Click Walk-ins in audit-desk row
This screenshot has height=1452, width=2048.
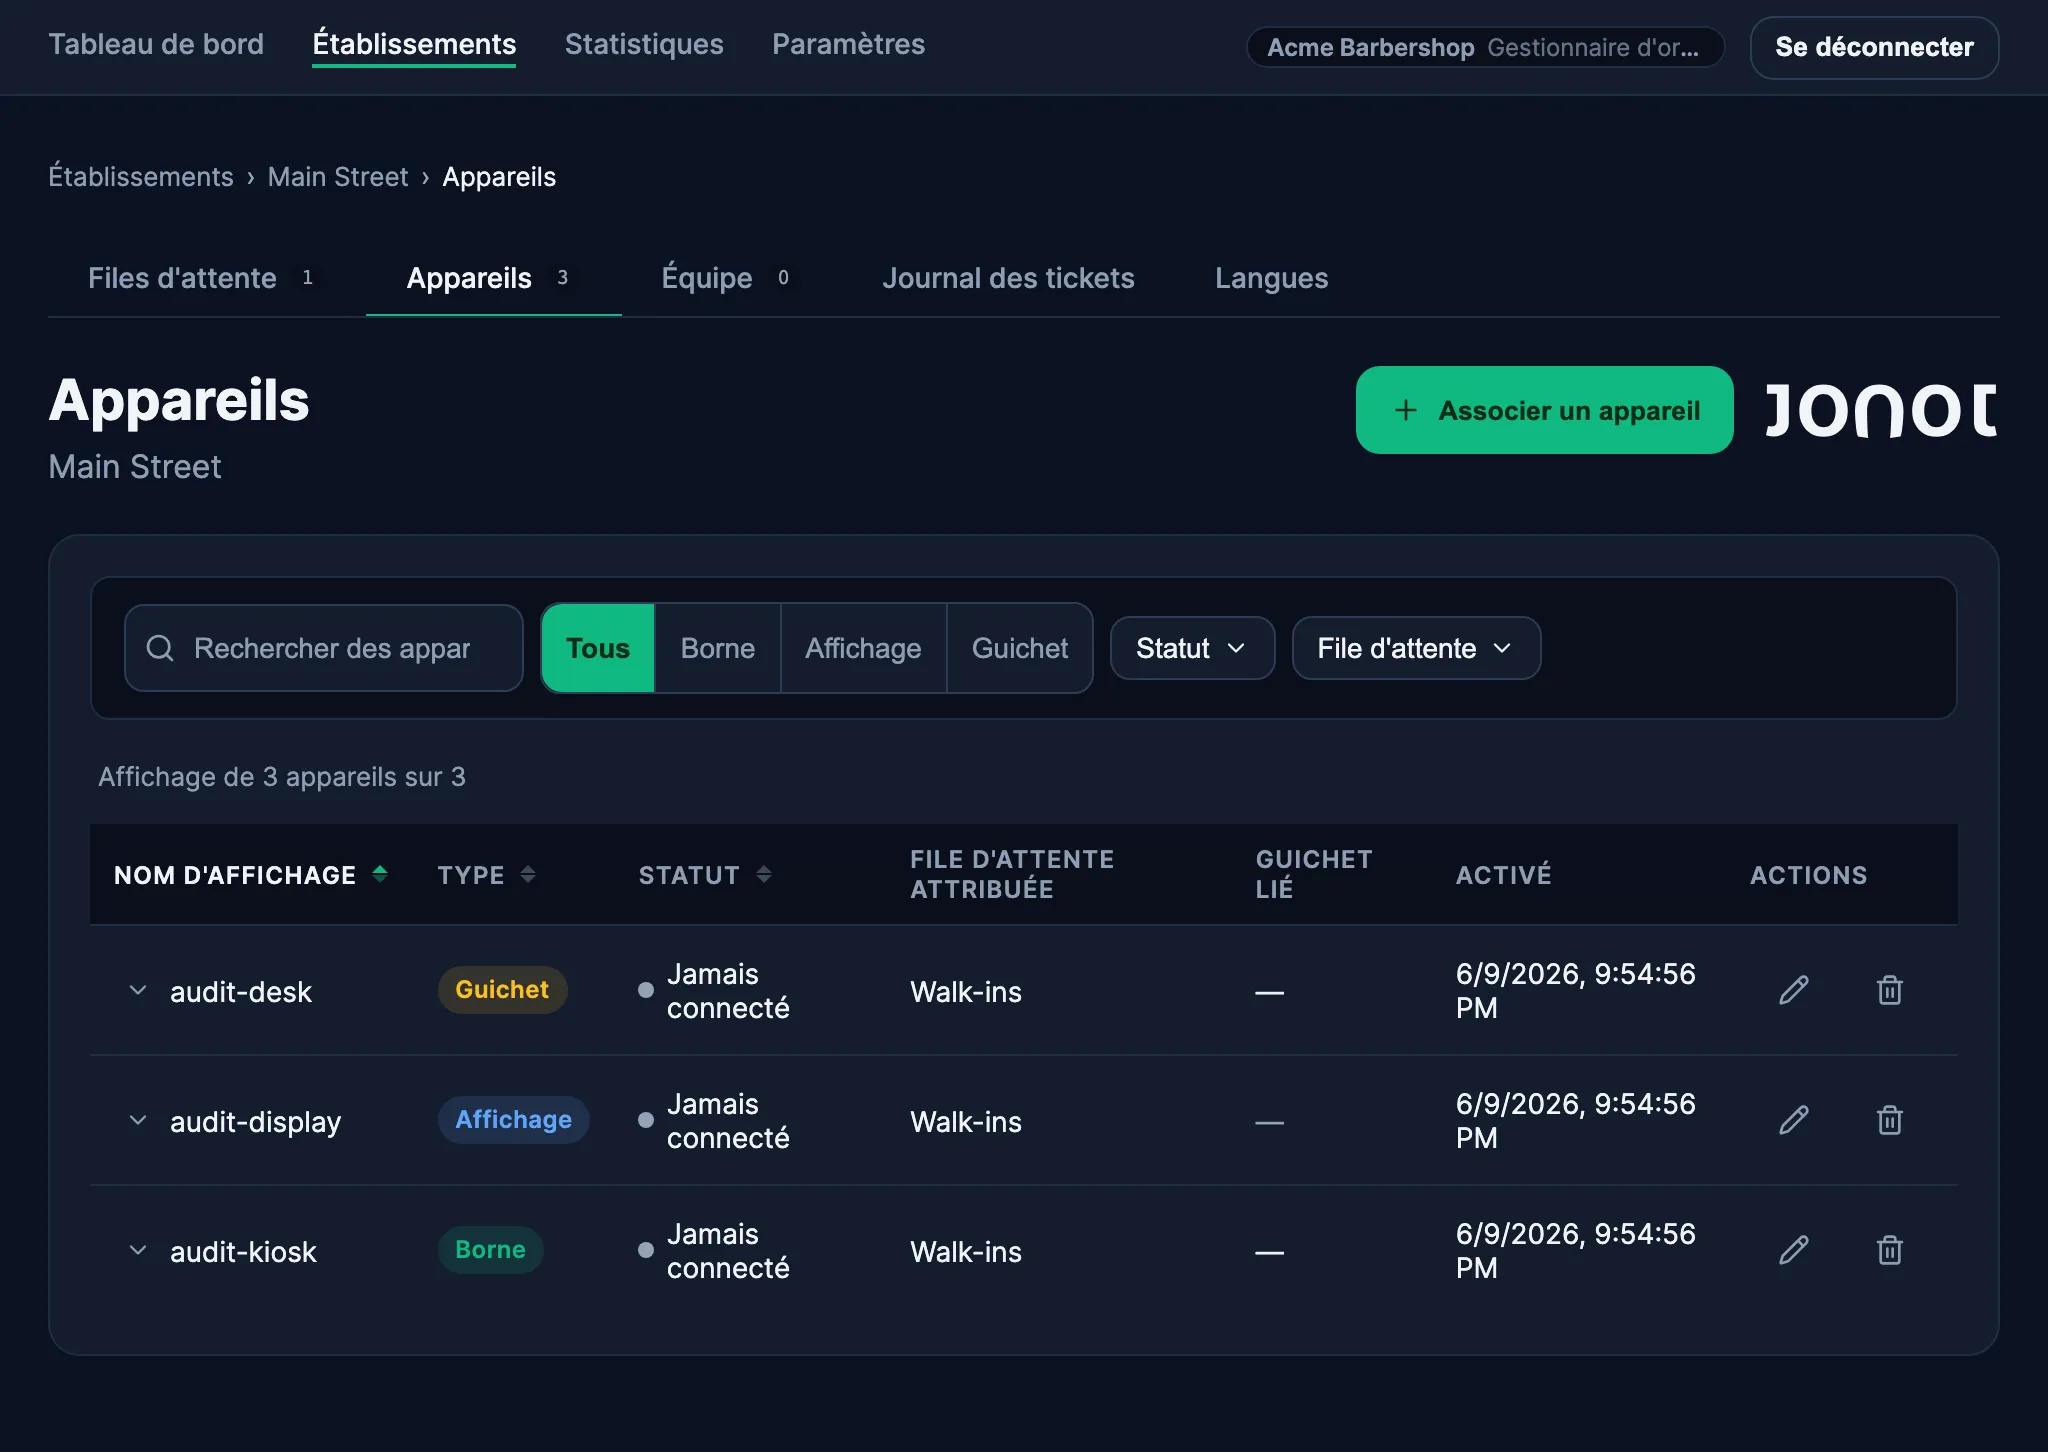click(966, 992)
